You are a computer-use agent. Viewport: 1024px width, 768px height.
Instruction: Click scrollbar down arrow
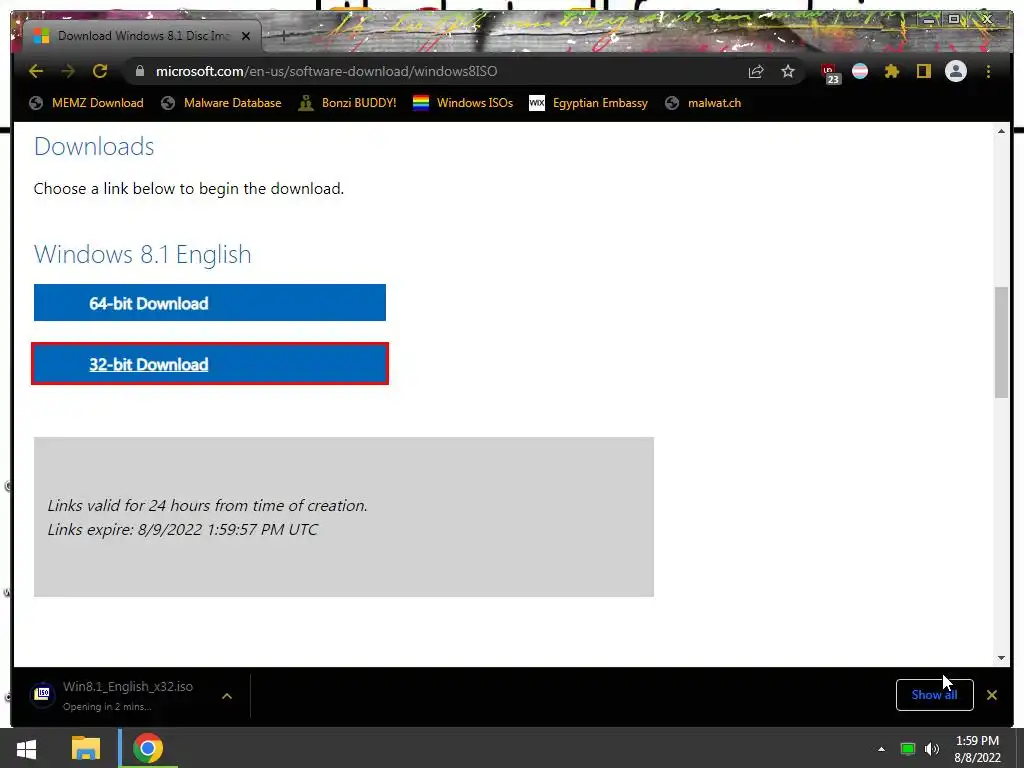[x=1001, y=658]
